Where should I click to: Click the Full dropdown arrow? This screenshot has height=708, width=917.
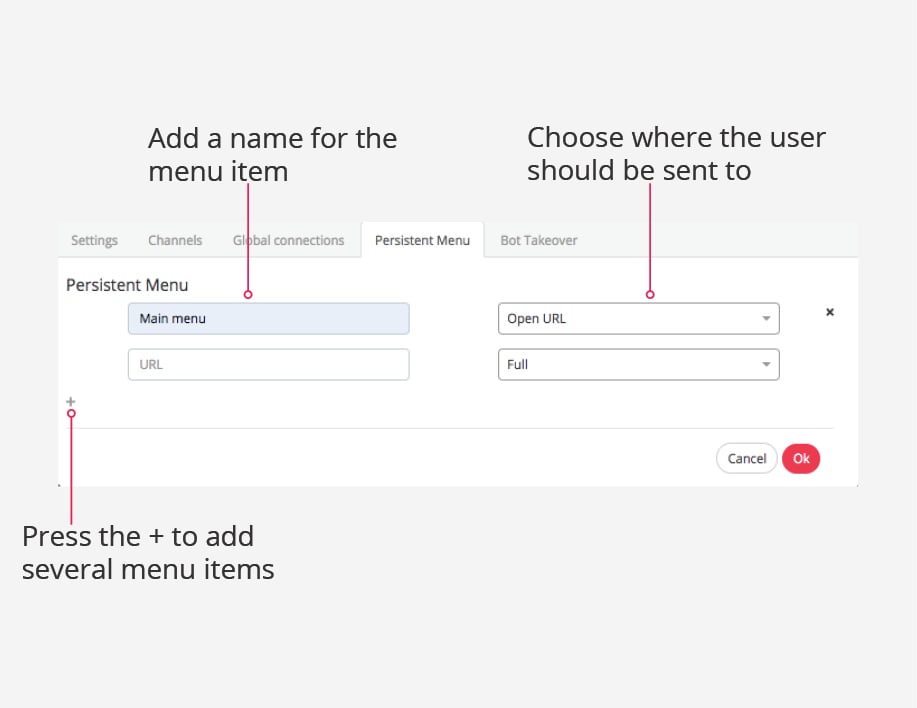pos(765,364)
